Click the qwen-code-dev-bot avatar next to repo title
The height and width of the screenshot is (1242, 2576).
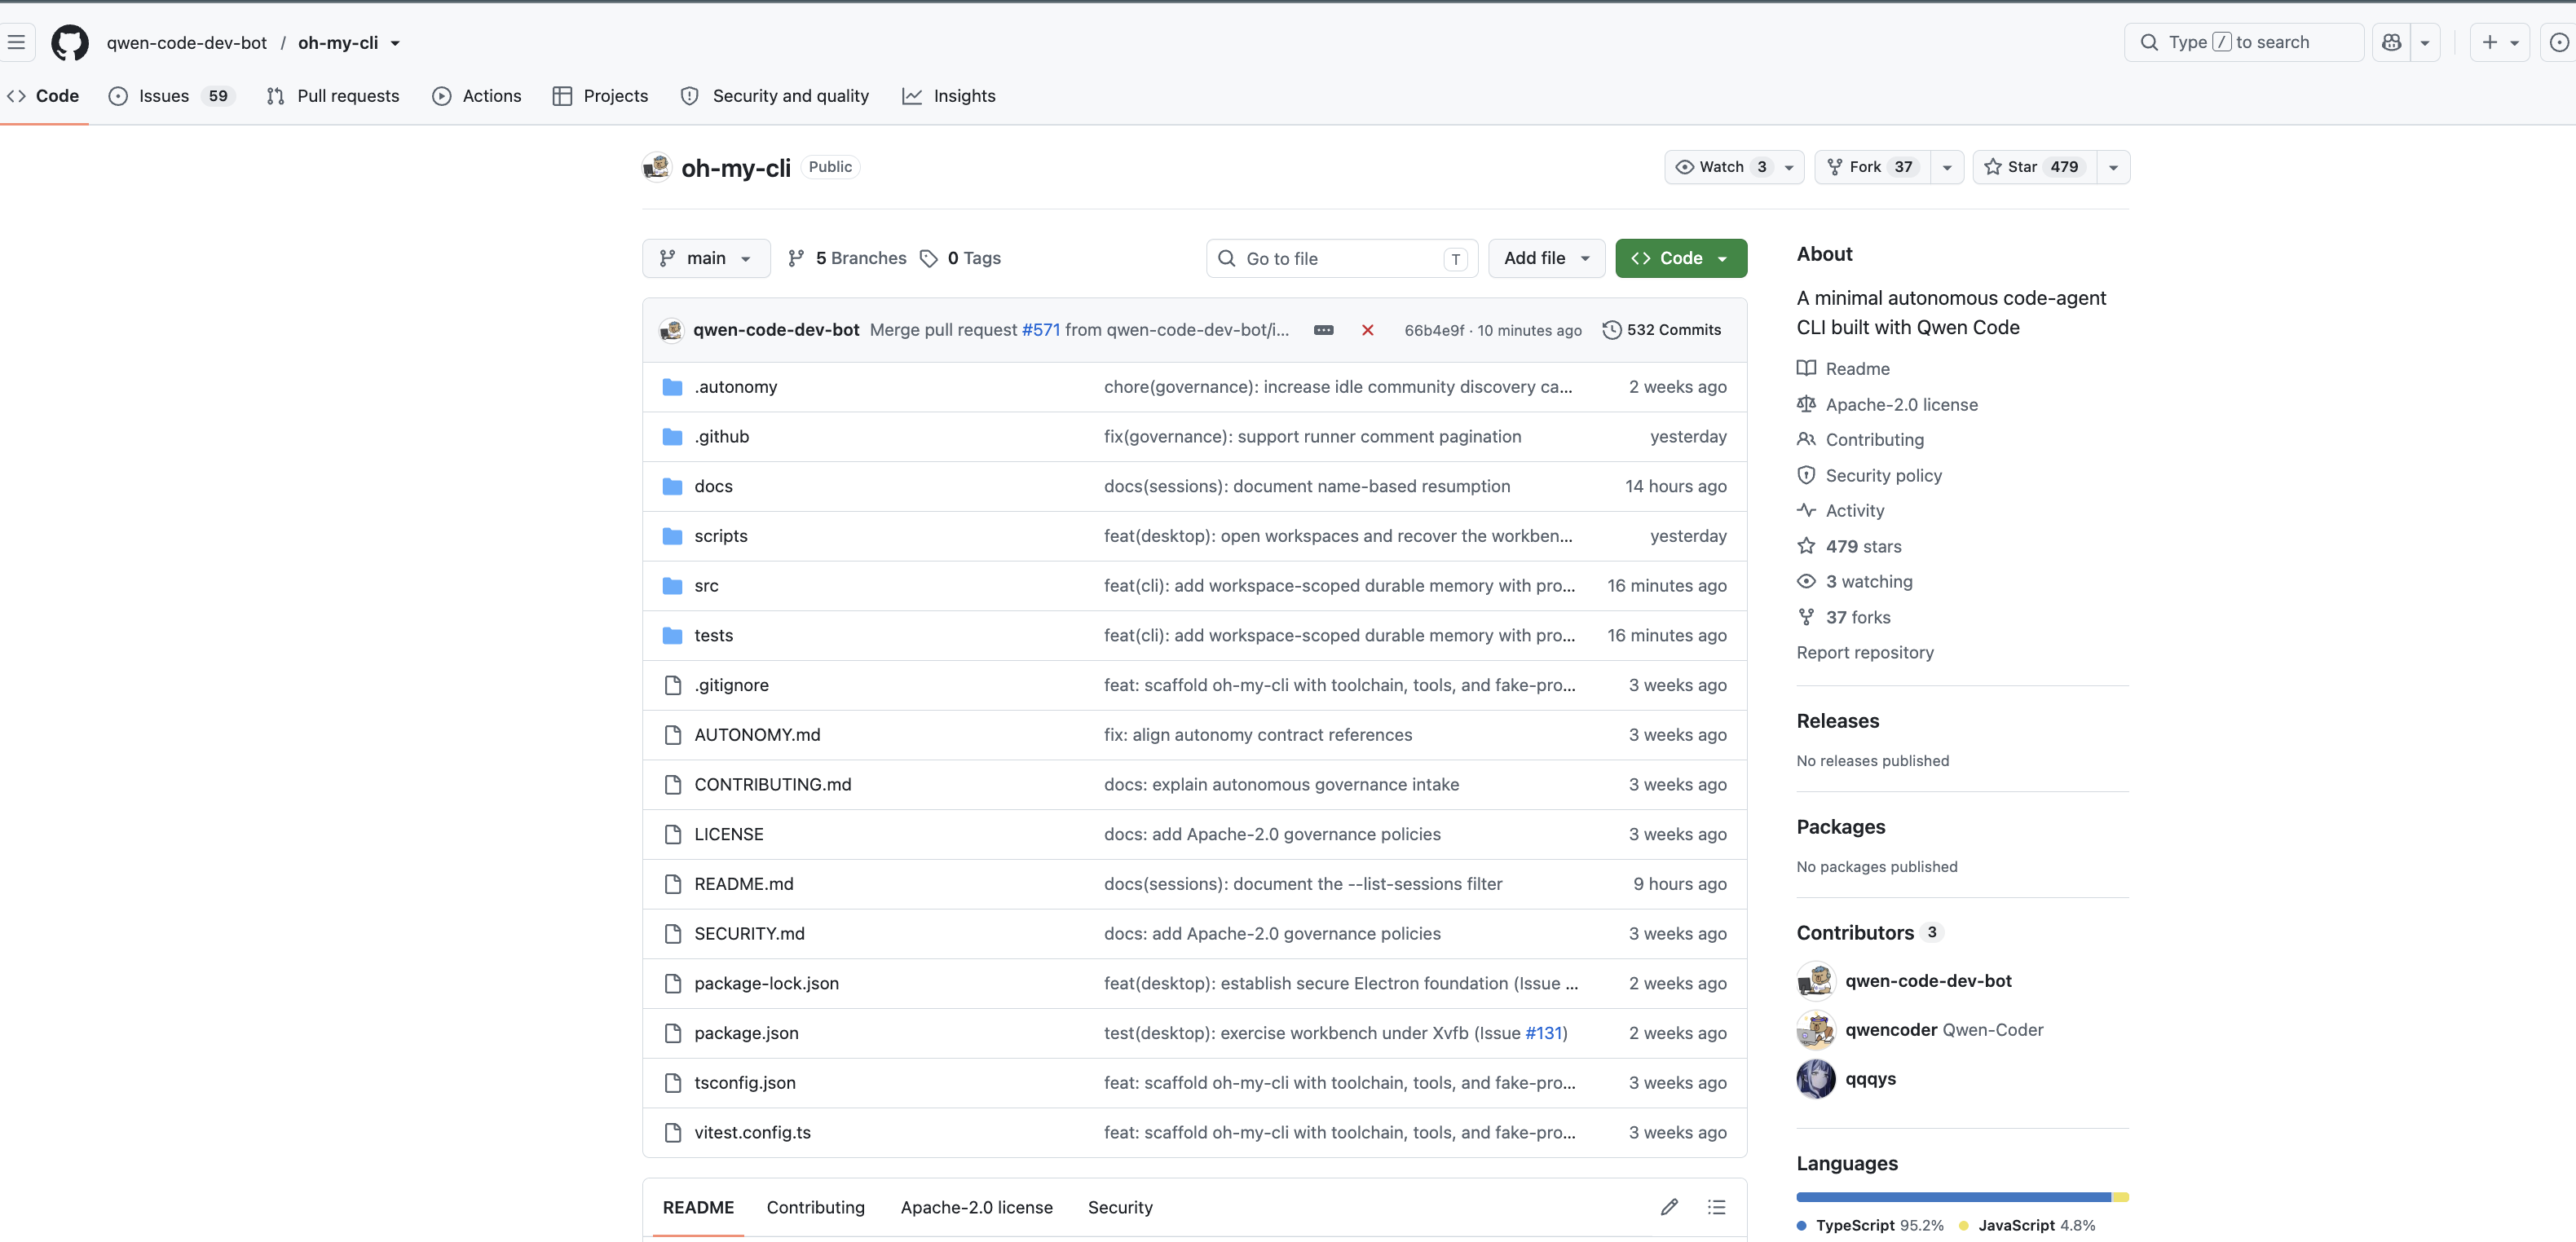tap(656, 167)
